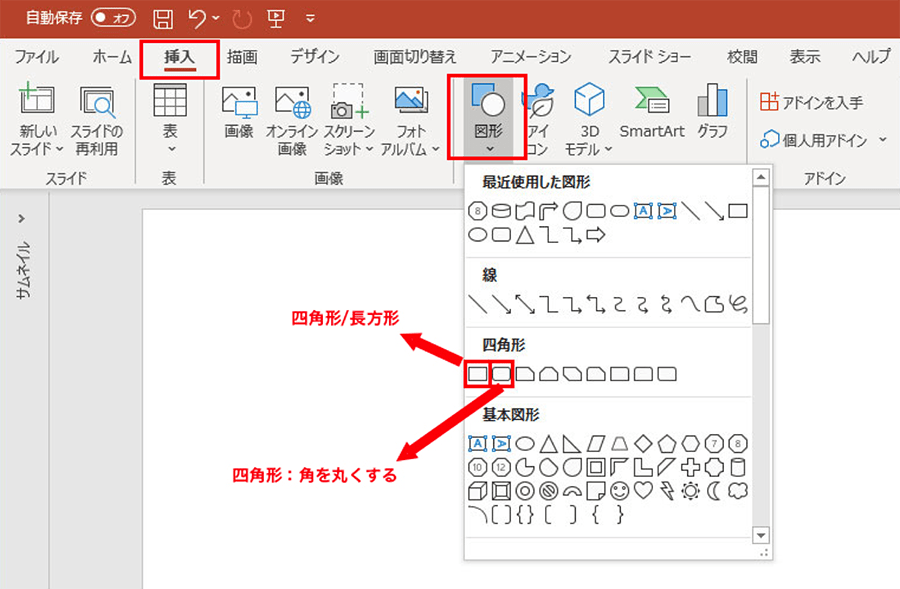Select the Folded Corner shape in 基本図形
The width and height of the screenshot is (900, 589).
coord(596,491)
